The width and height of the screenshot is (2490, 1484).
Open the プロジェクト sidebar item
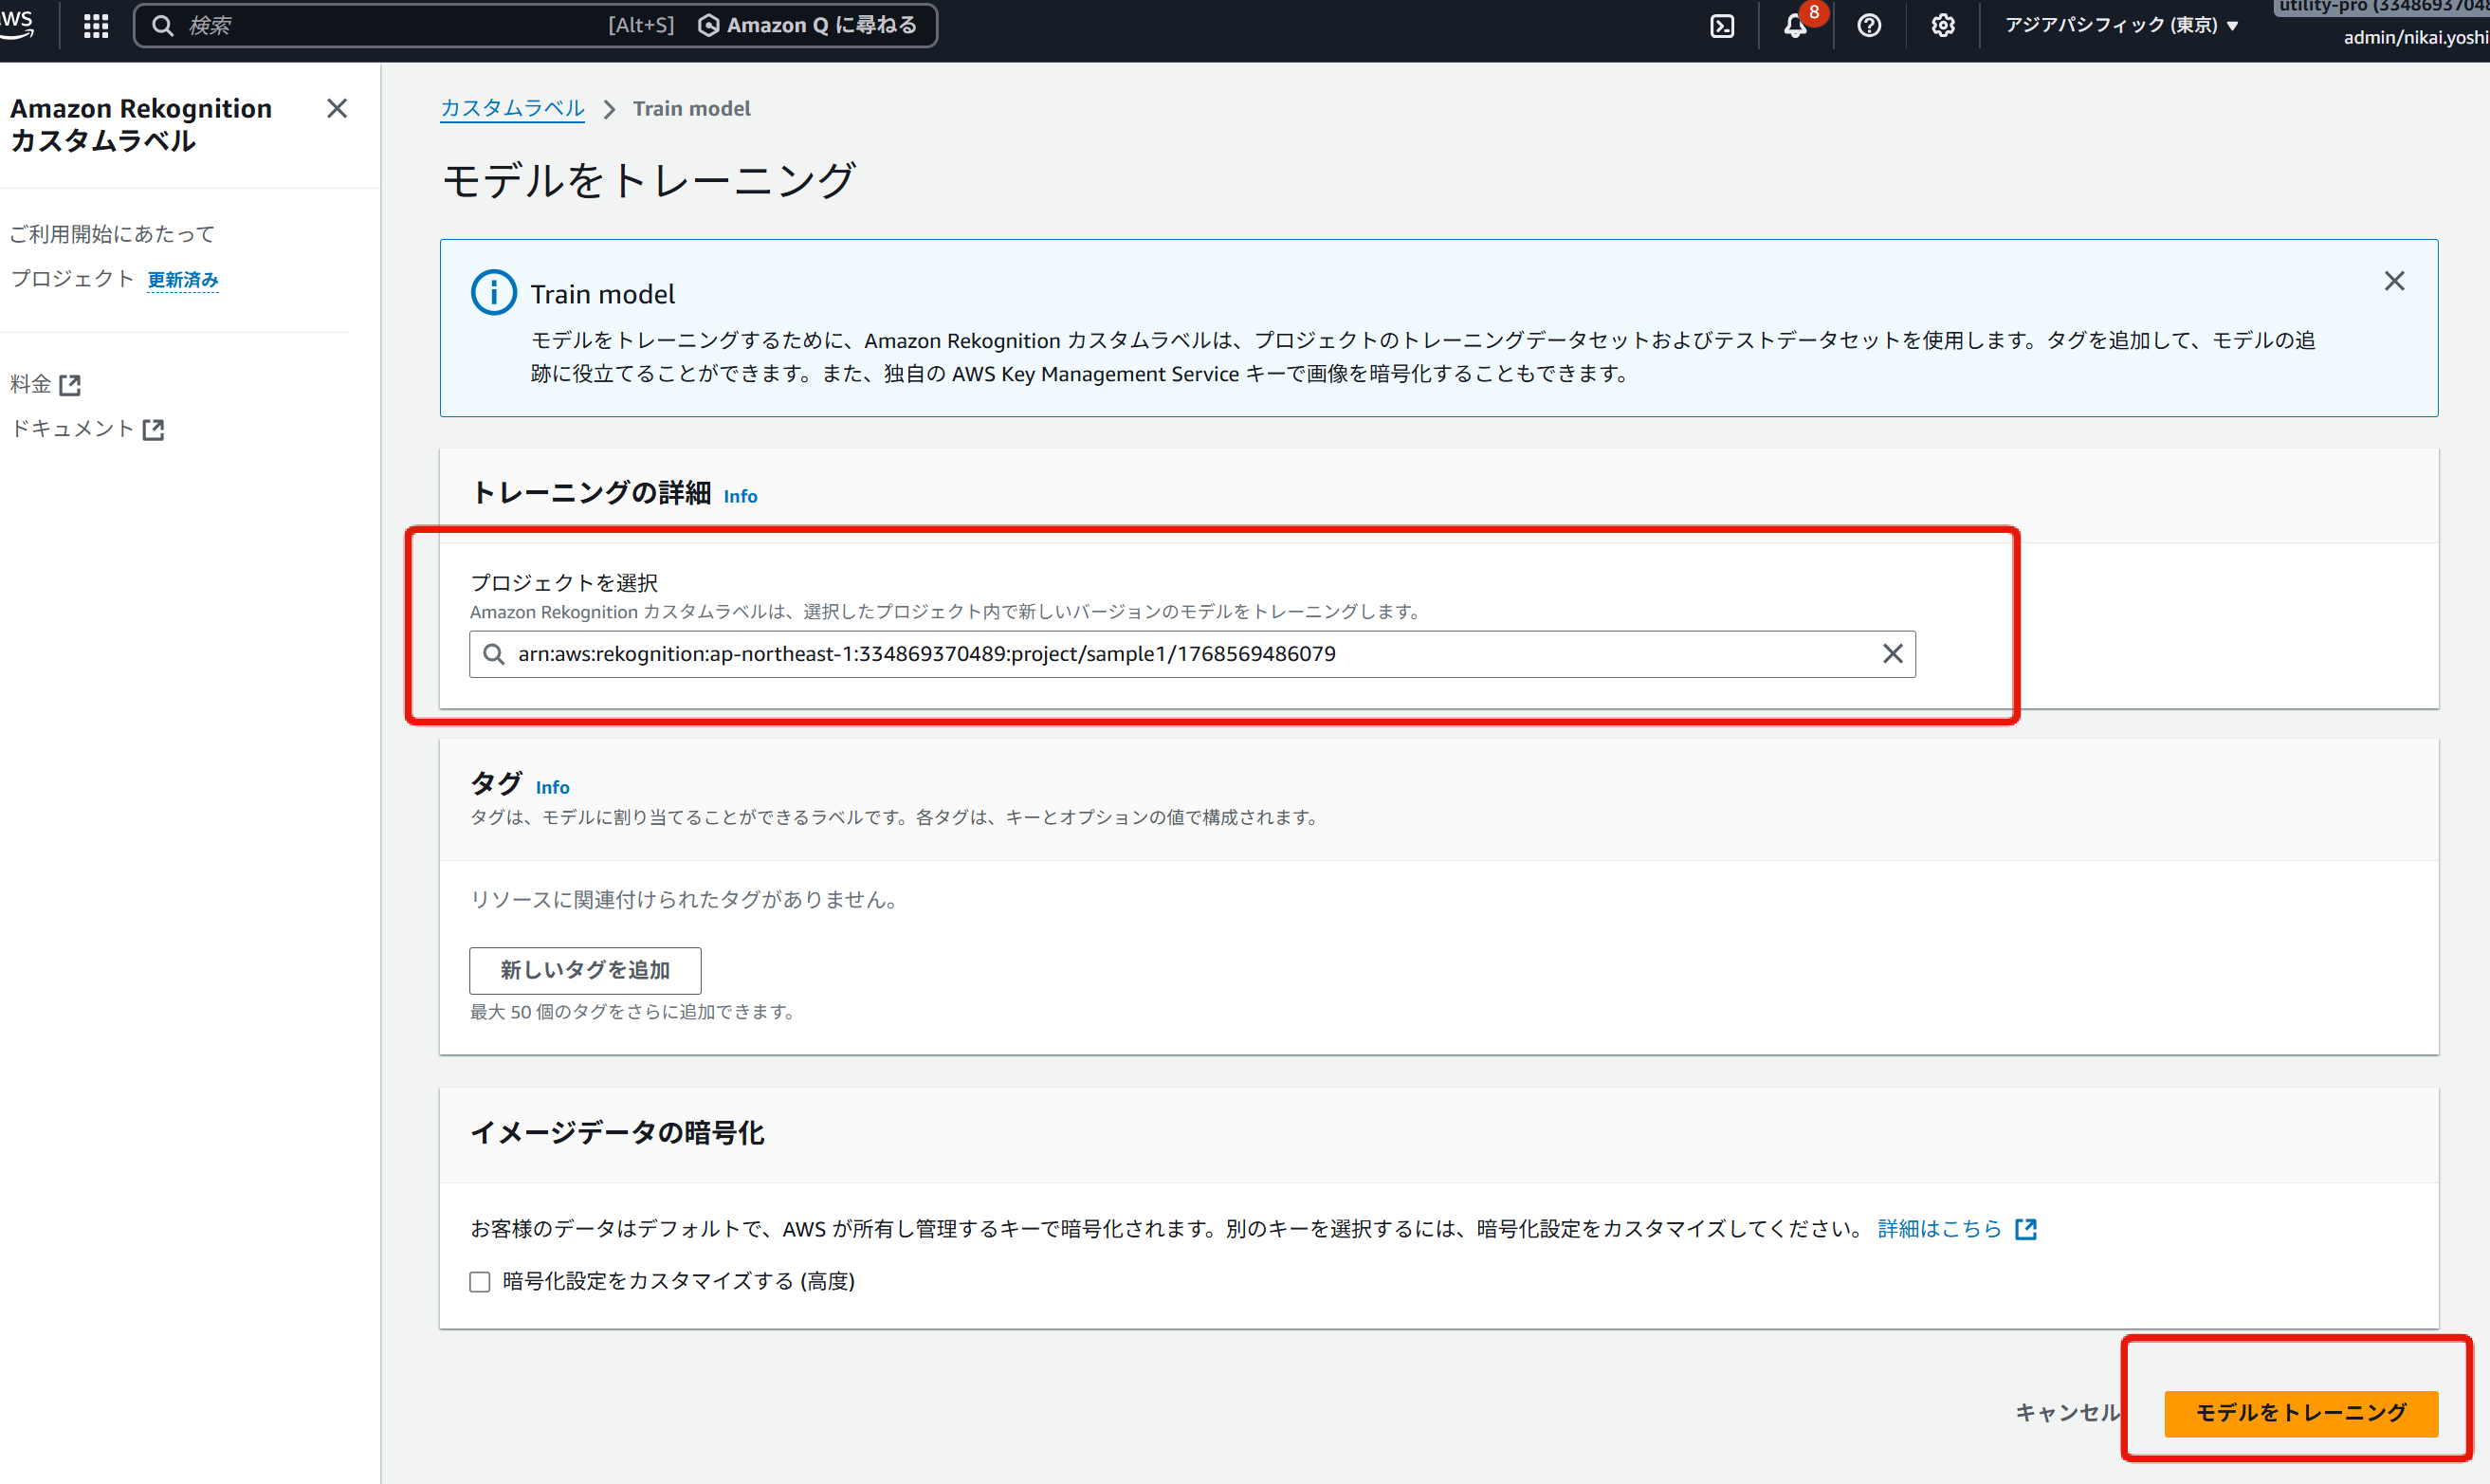72,279
